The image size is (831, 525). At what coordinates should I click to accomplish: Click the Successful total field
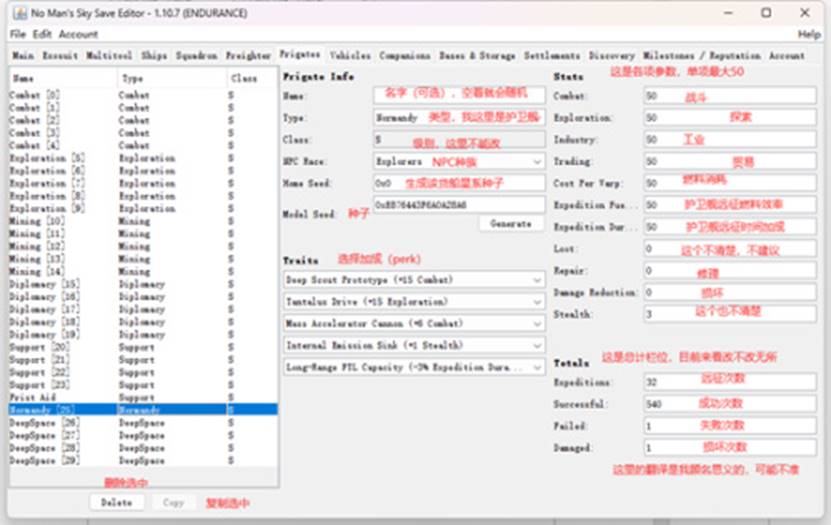730,404
